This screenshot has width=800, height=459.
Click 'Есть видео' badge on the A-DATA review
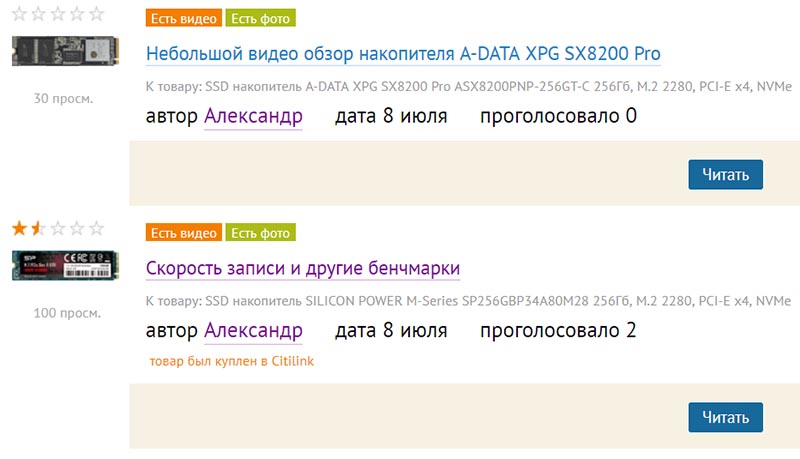(184, 18)
